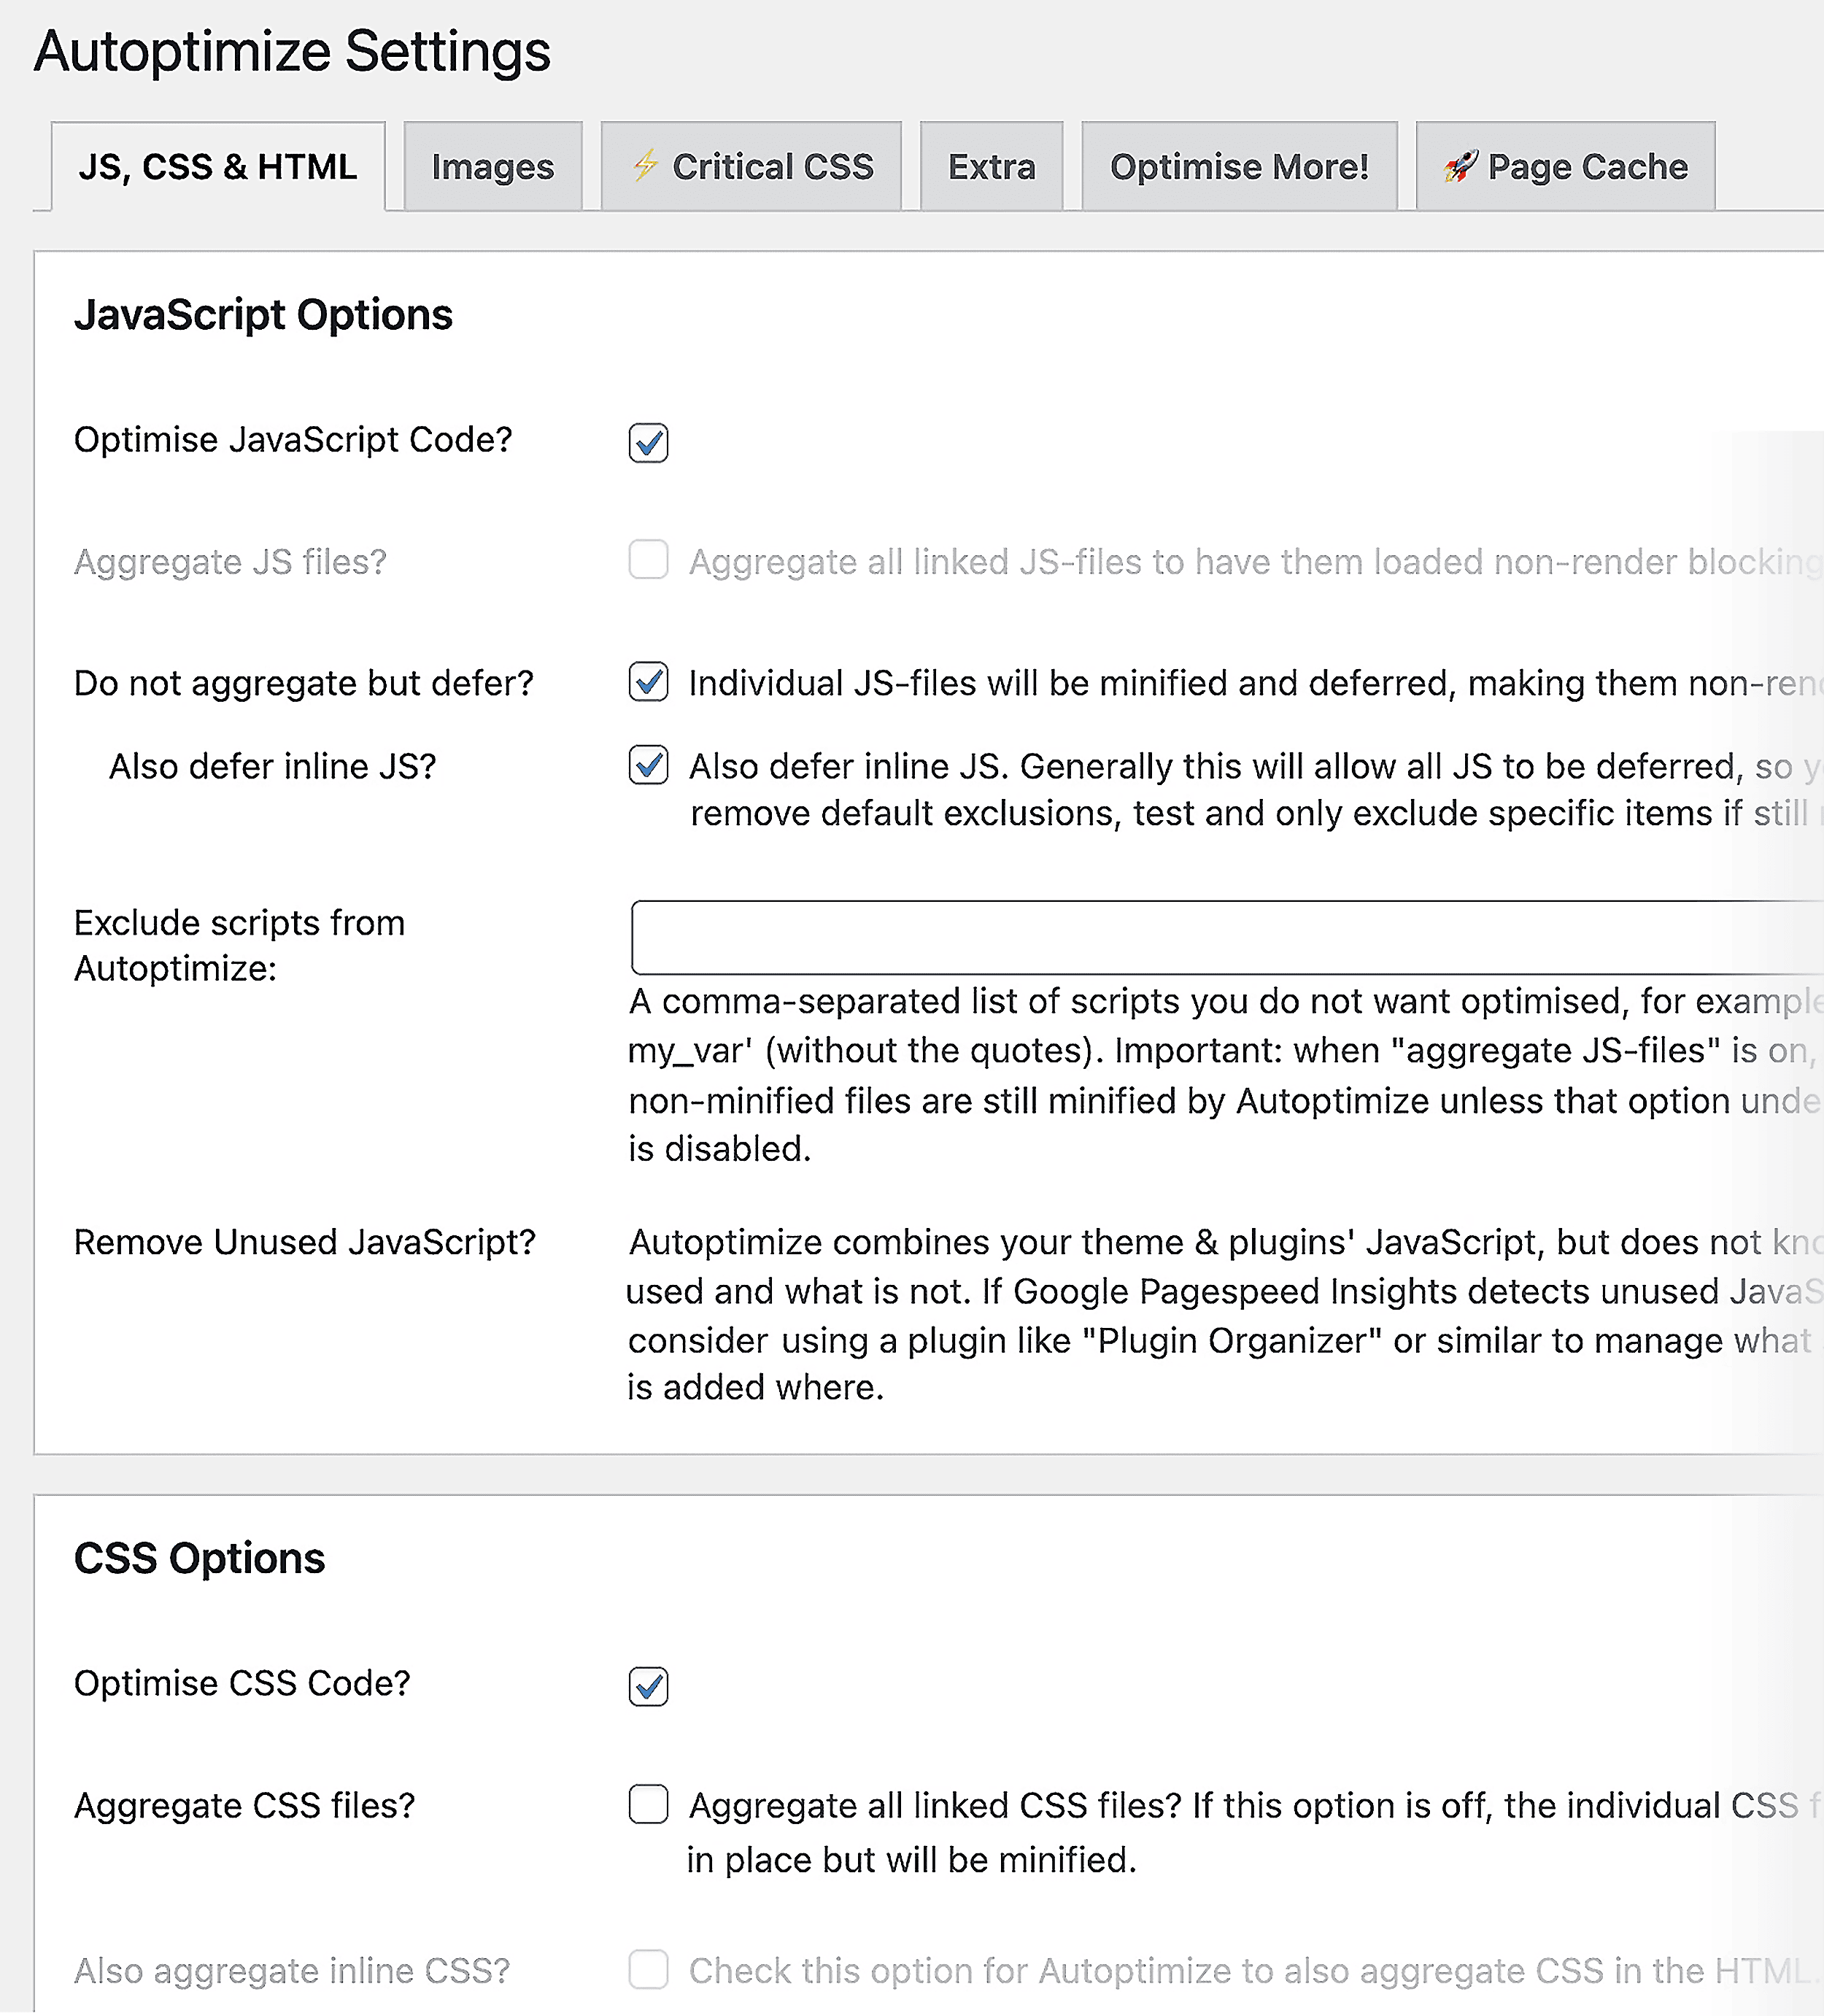Click 'Aggregate all linked JS-files' description text
This screenshot has width=1824, height=2016.
click(1256, 562)
